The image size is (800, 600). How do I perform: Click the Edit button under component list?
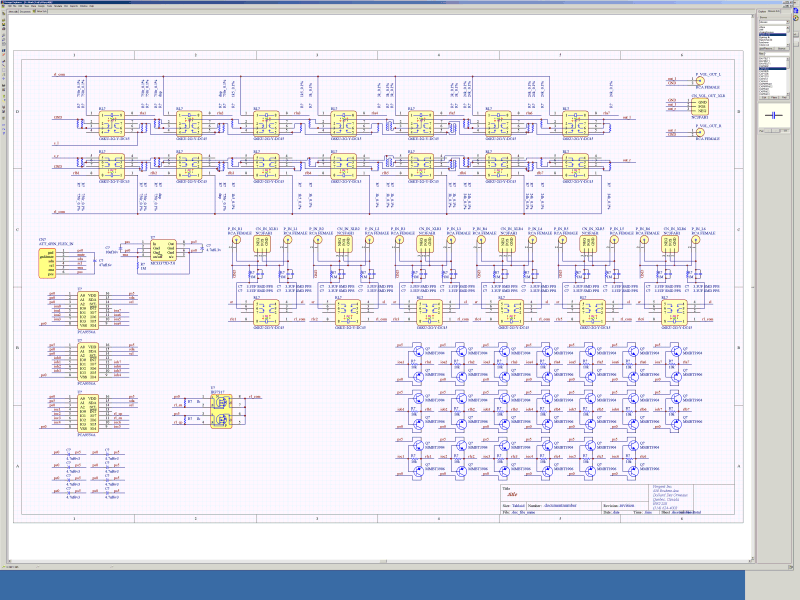[764, 97]
